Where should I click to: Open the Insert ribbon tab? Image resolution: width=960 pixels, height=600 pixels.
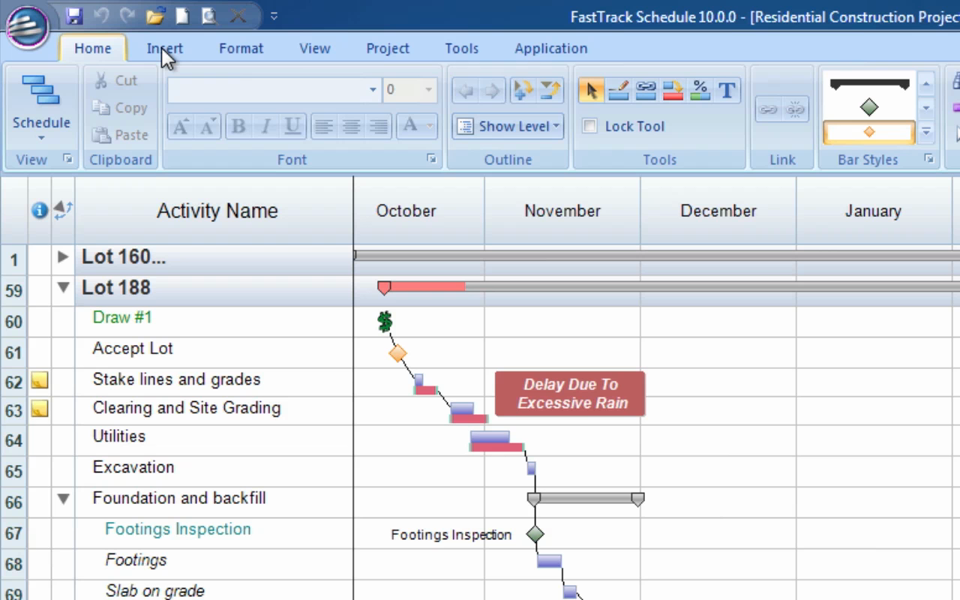(165, 48)
